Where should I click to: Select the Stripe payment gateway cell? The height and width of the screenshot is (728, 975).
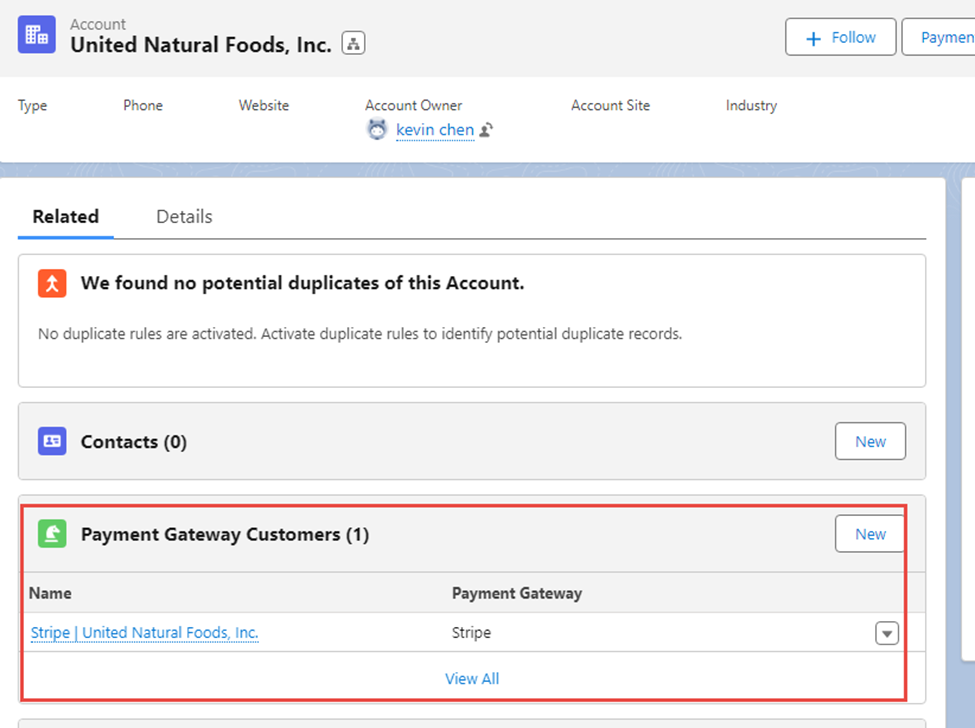471,632
